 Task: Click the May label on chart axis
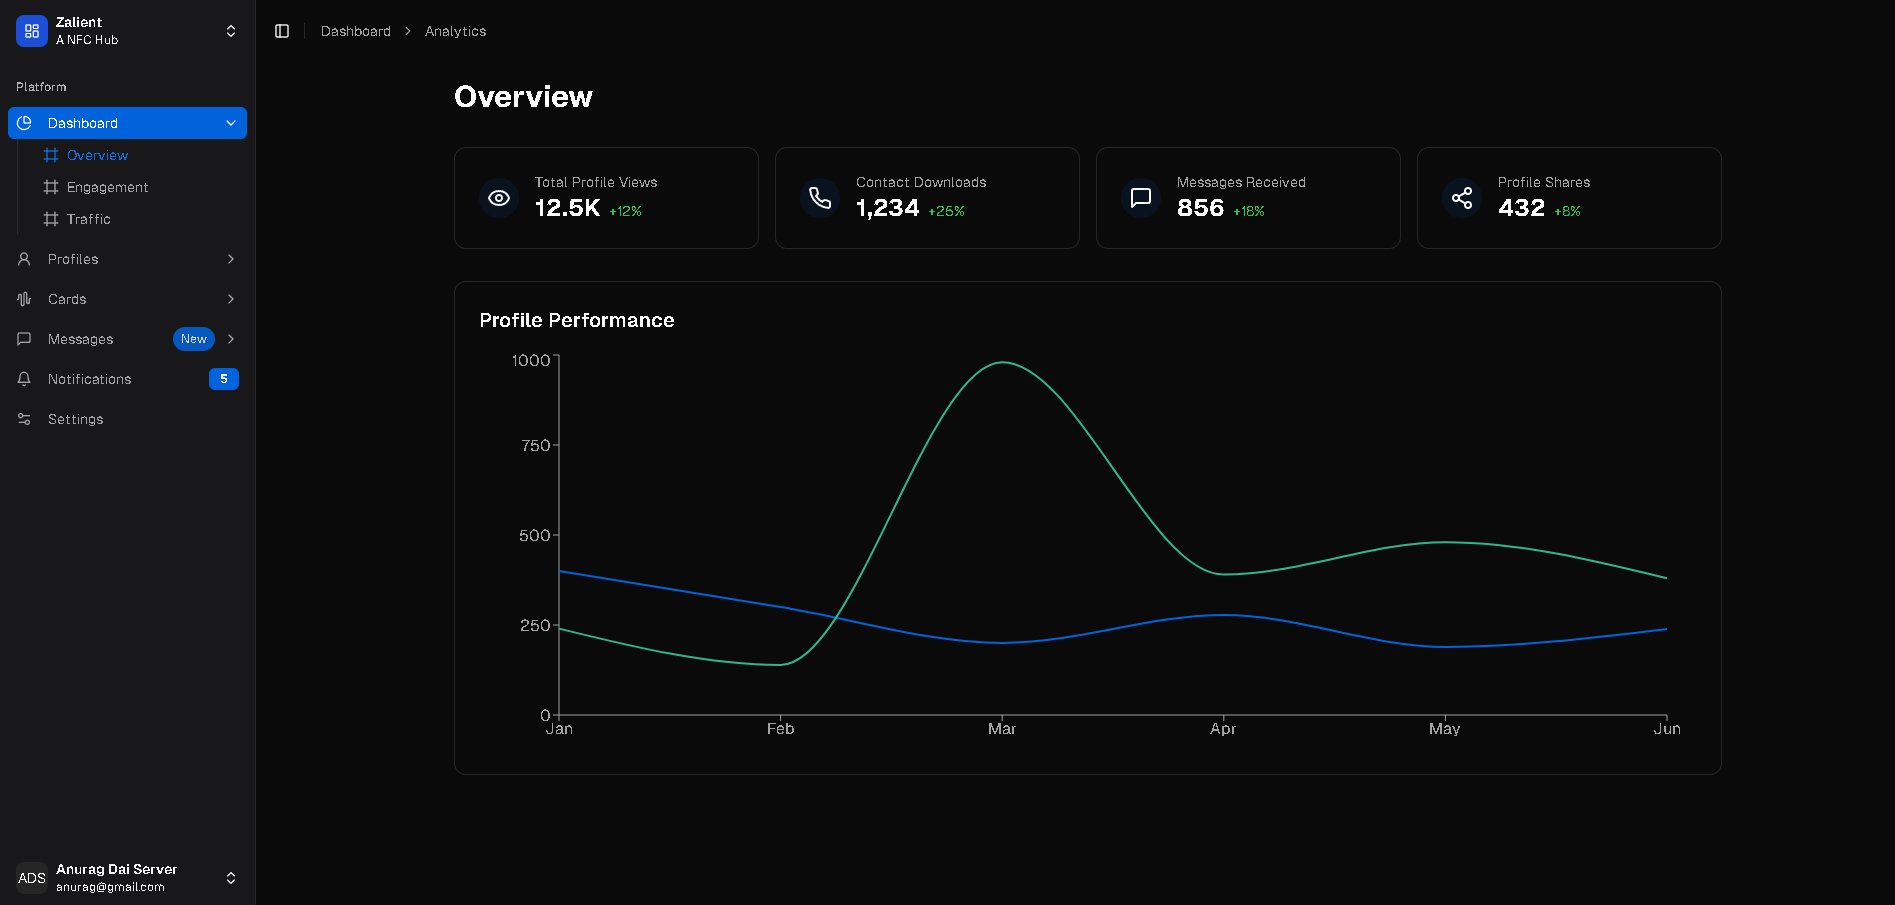(1444, 729)
